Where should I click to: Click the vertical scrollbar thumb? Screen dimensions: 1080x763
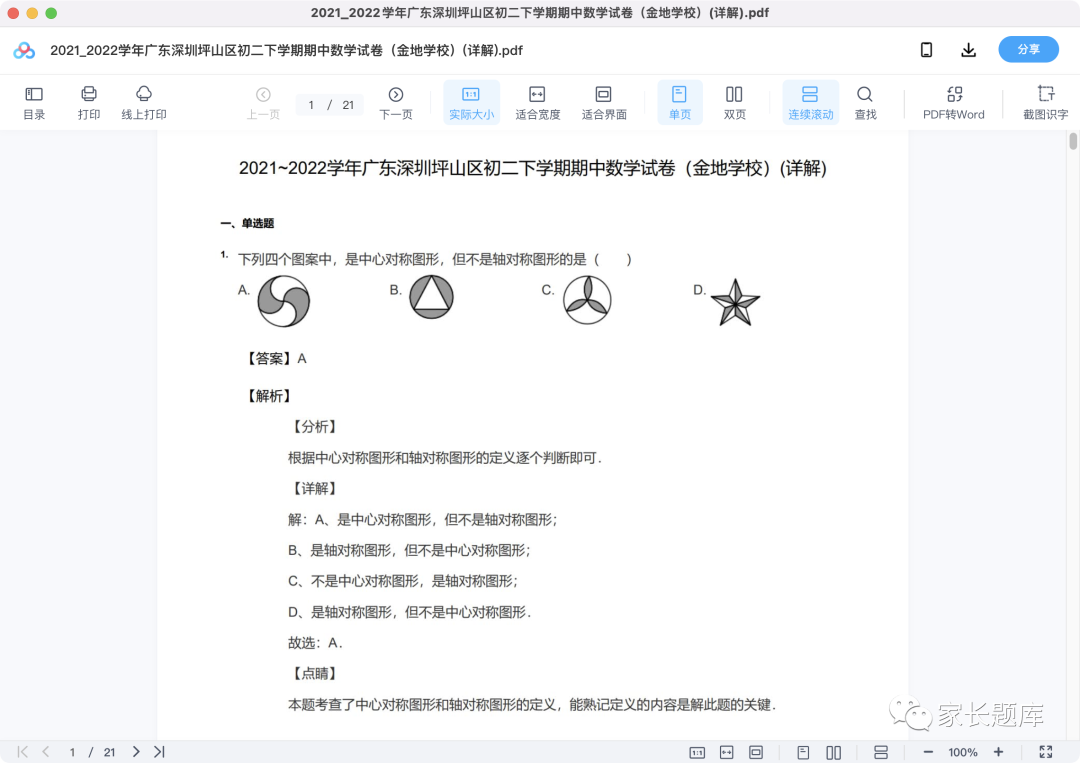tap(1073, 141)
